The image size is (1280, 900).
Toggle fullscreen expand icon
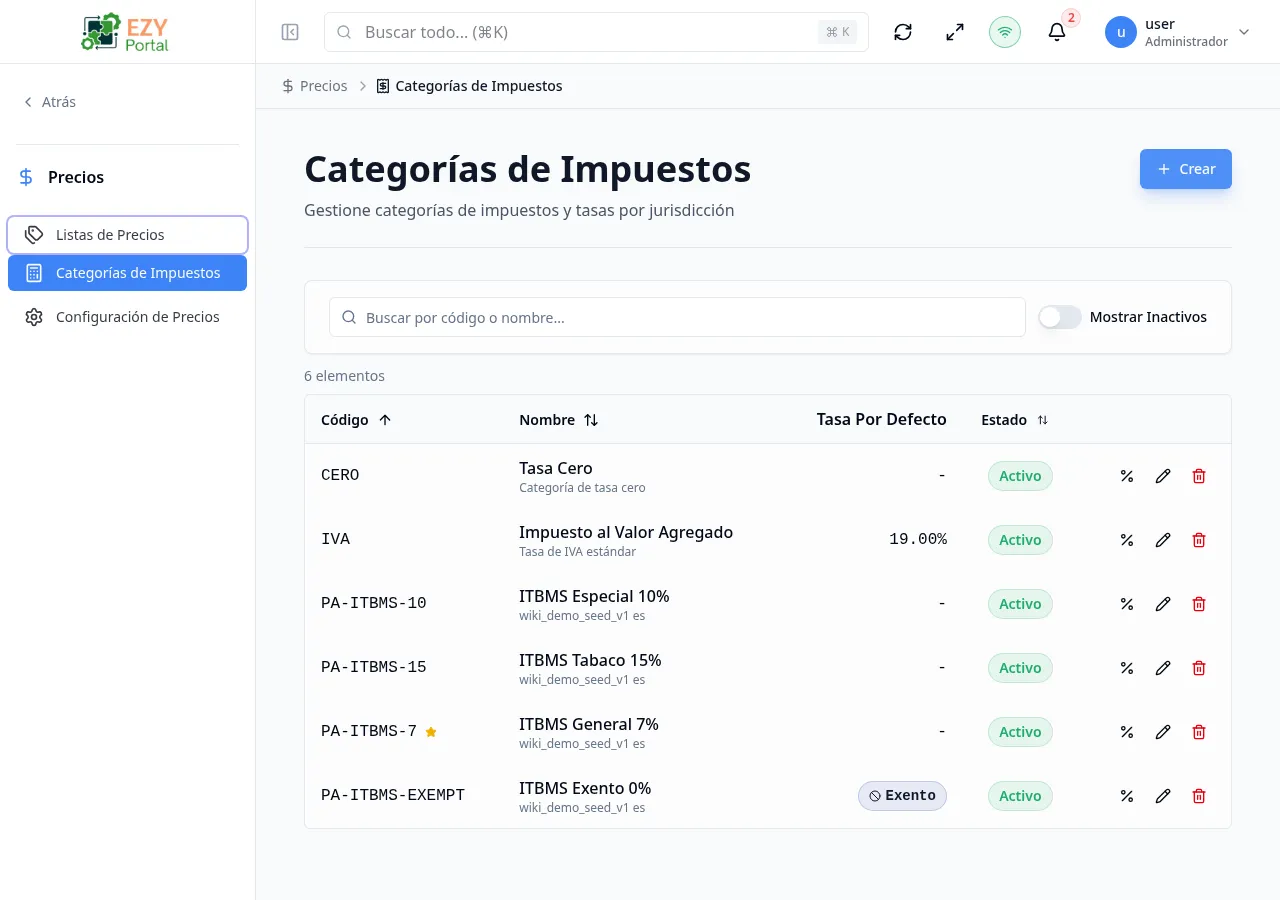click(x=955, y=32)
